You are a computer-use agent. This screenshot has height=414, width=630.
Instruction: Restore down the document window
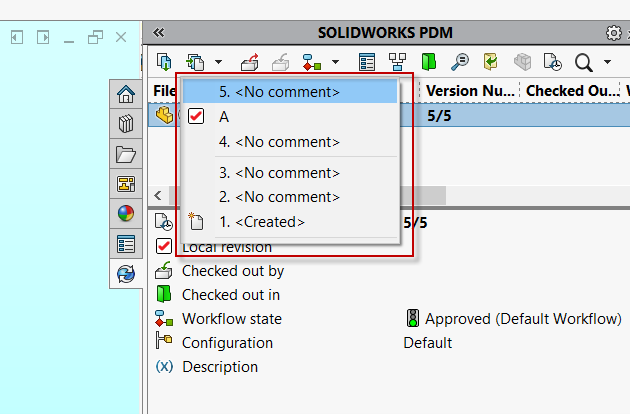click(x=95, y=37)
